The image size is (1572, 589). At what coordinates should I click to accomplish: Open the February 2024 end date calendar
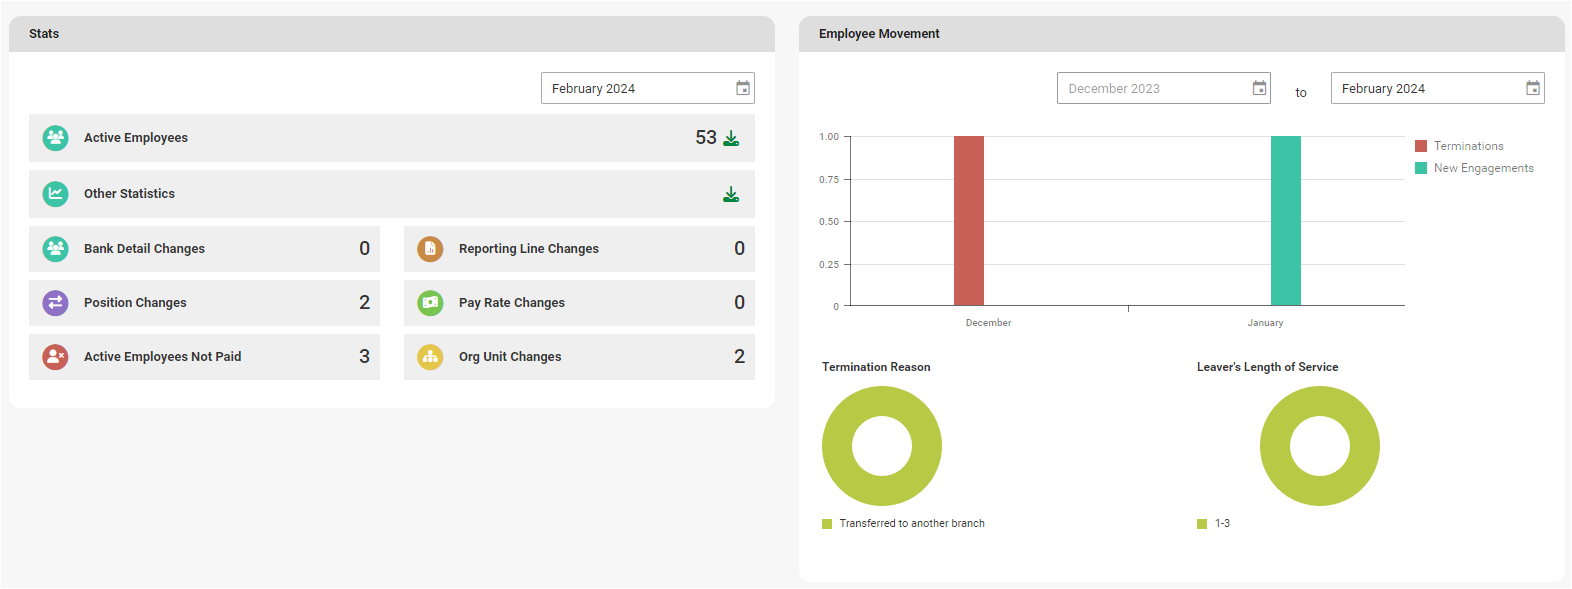[x=1532, y=88]
